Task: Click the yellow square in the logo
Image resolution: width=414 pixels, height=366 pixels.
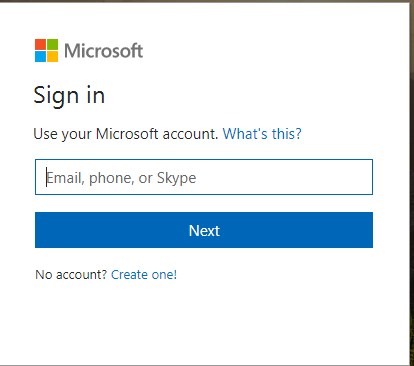Action: (x=52, y=56)
